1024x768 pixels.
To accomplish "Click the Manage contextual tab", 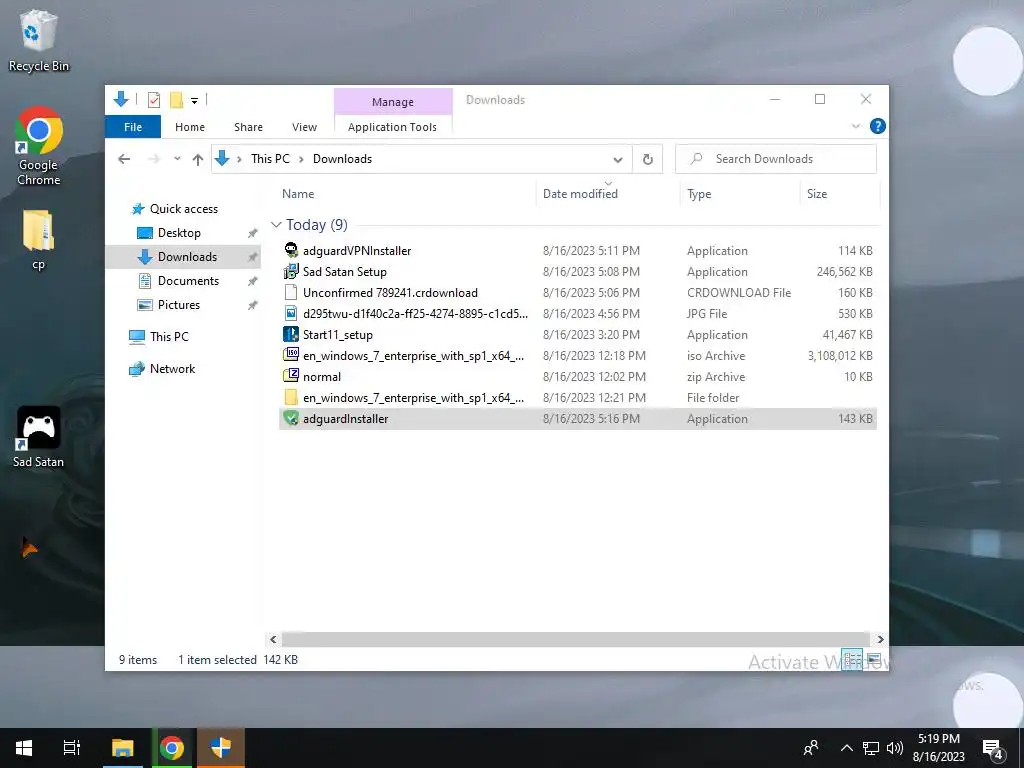I will coord(392,102).
